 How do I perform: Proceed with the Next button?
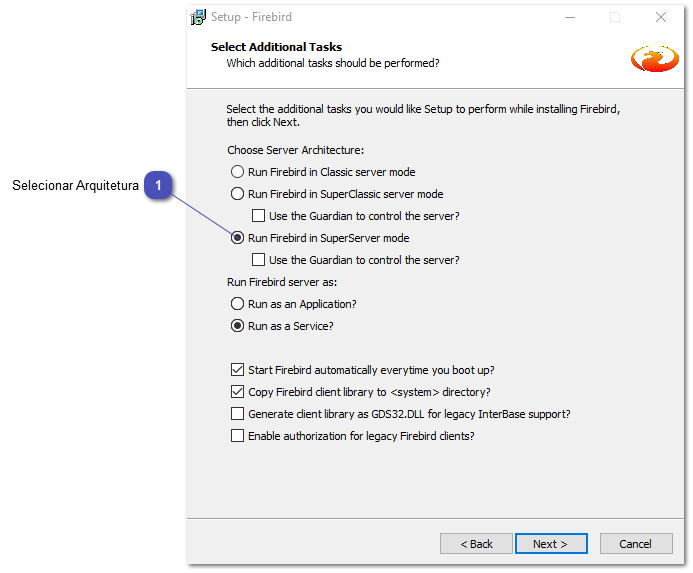[550, 544]
